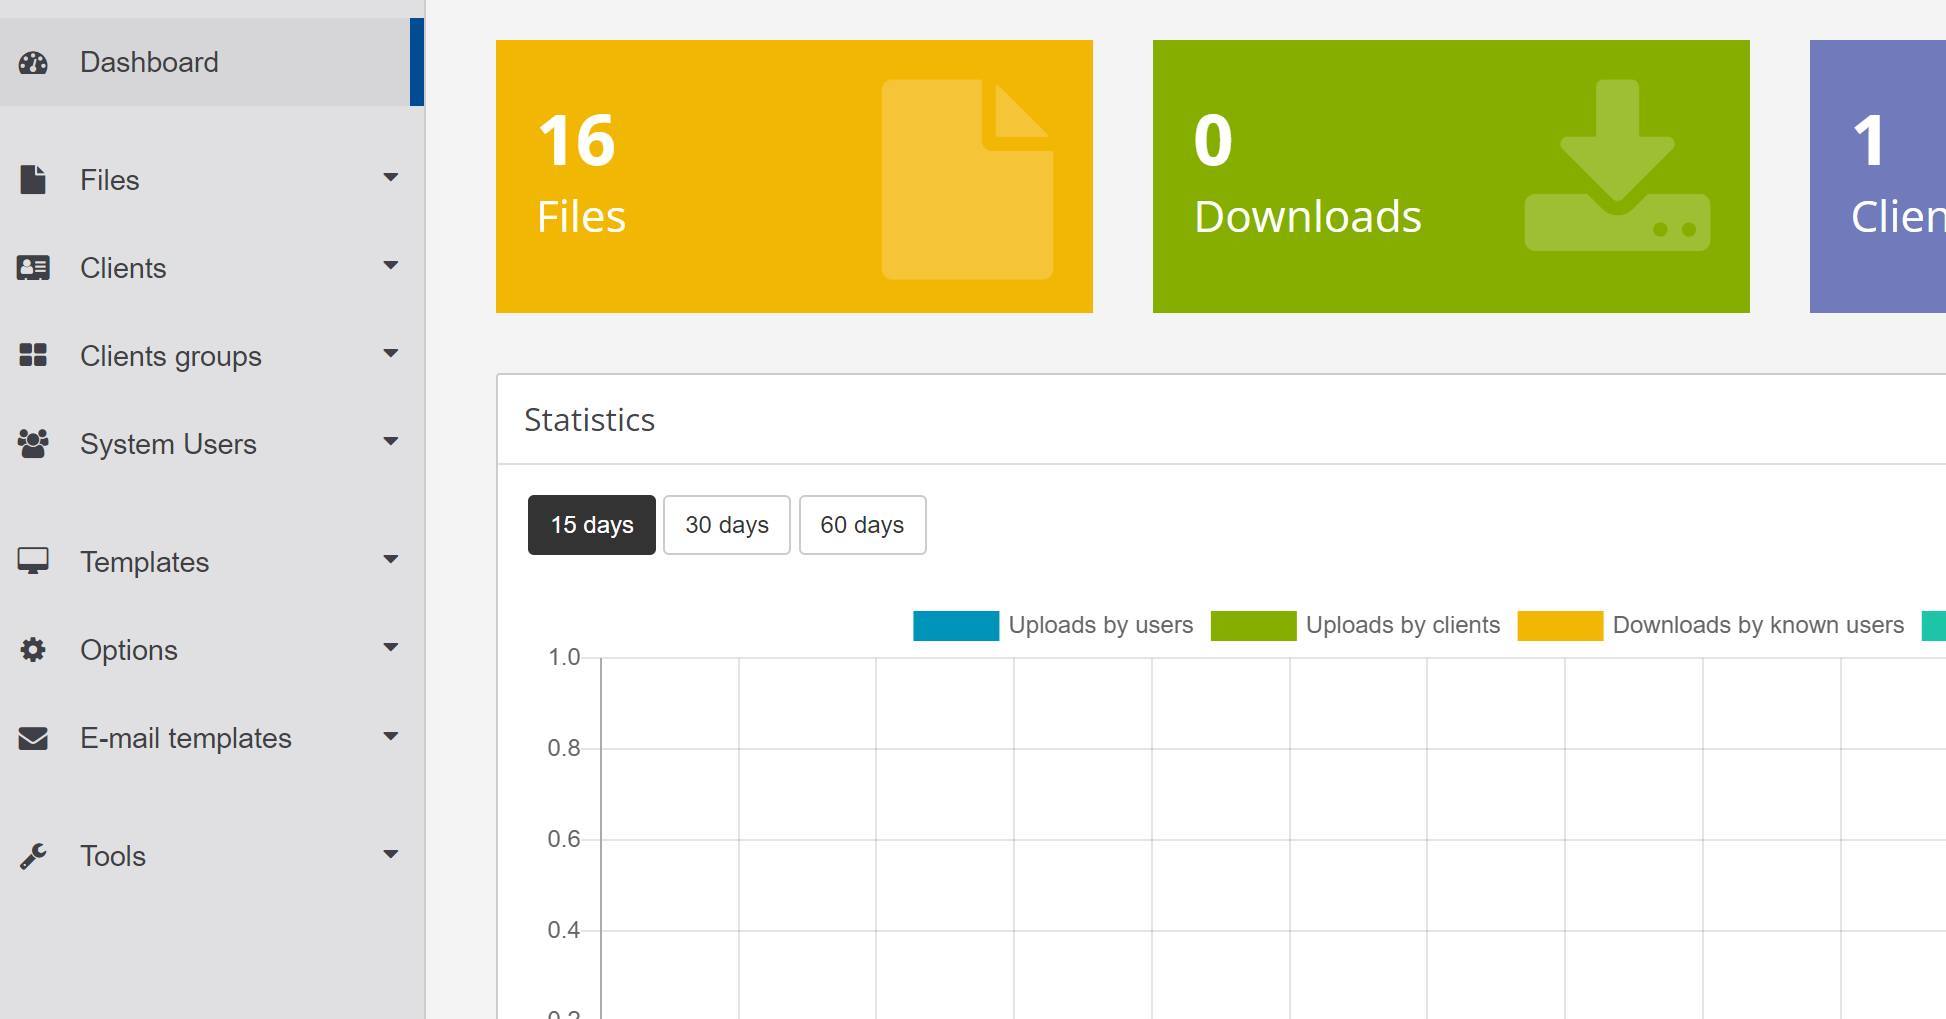Screen dimensions: 1946x1019
Task: Click the Templates monitor icon
Action: point(33,561)
